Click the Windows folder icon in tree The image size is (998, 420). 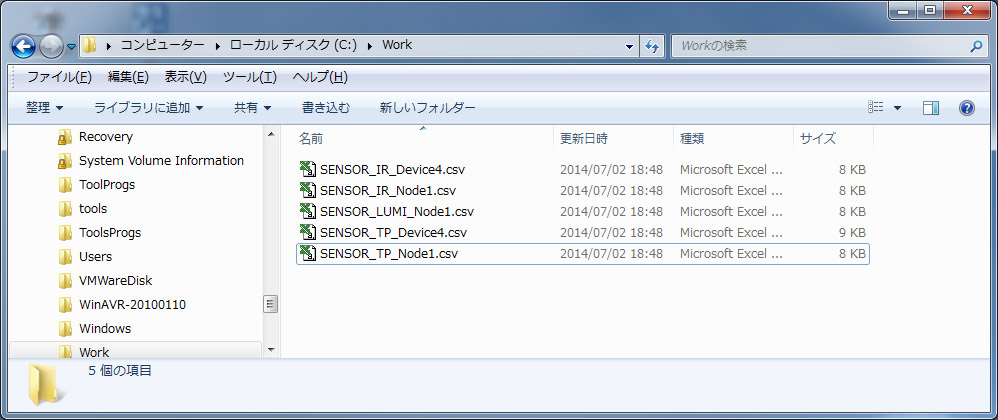coord(65,328)
